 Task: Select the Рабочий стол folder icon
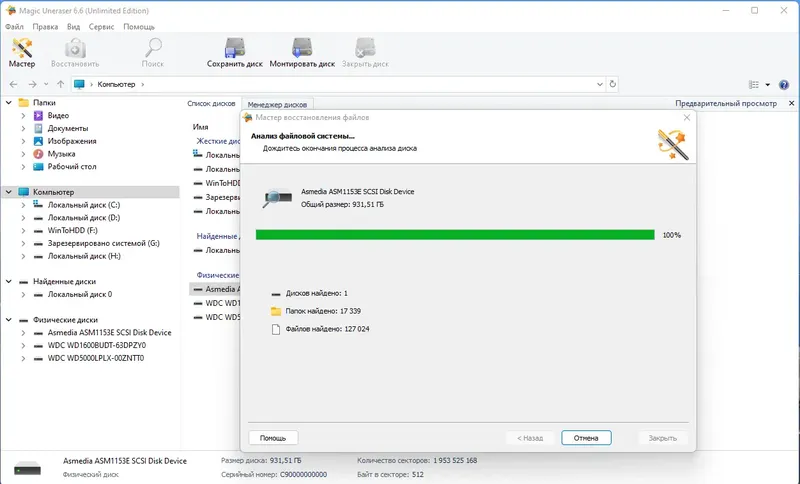coord(38,167)
